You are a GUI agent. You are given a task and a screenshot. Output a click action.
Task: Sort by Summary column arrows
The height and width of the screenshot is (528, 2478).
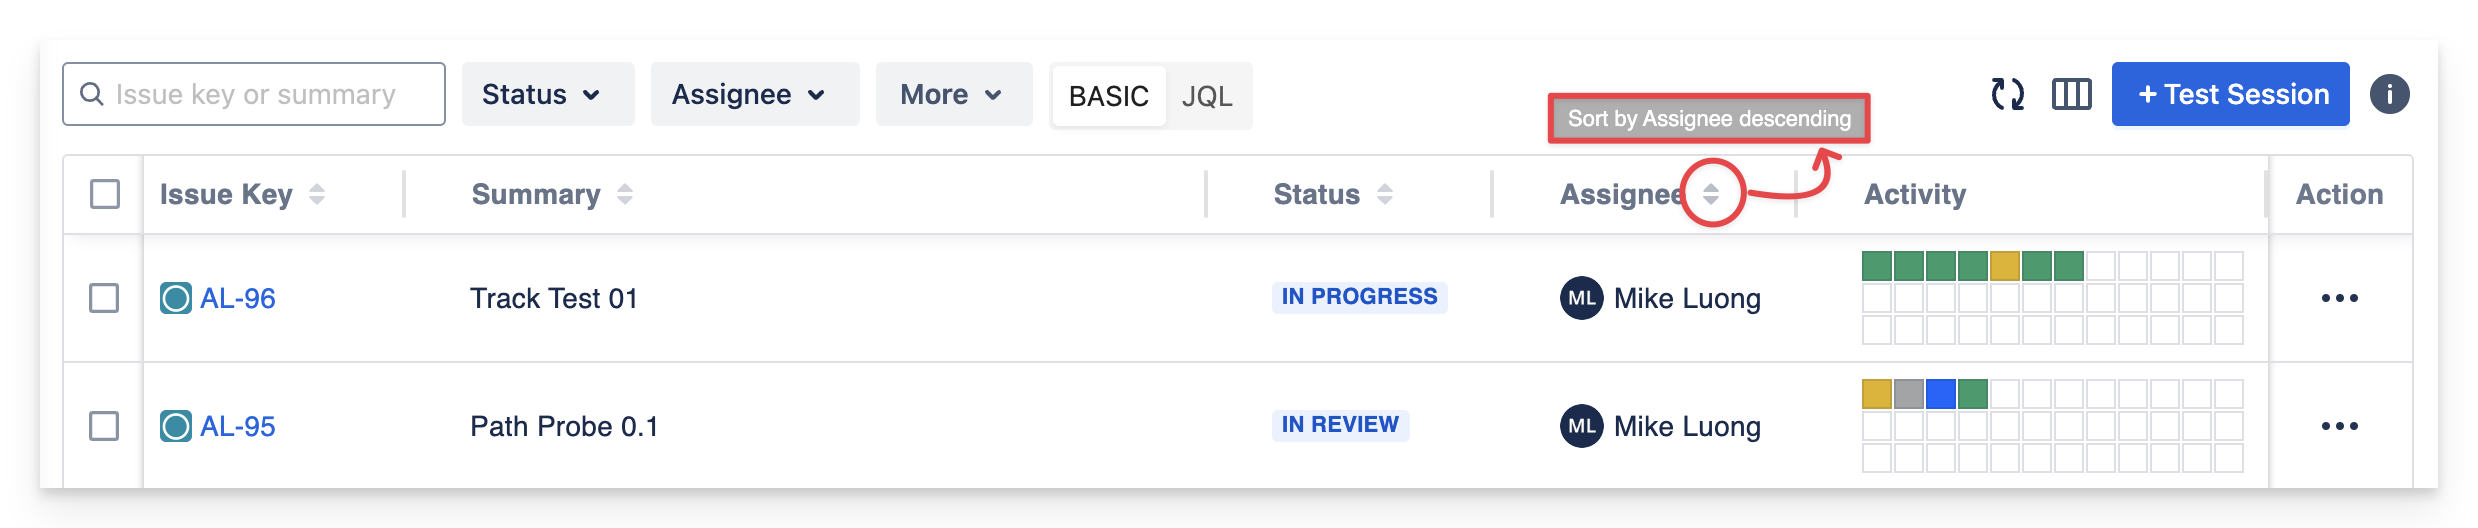coord(625,194)
